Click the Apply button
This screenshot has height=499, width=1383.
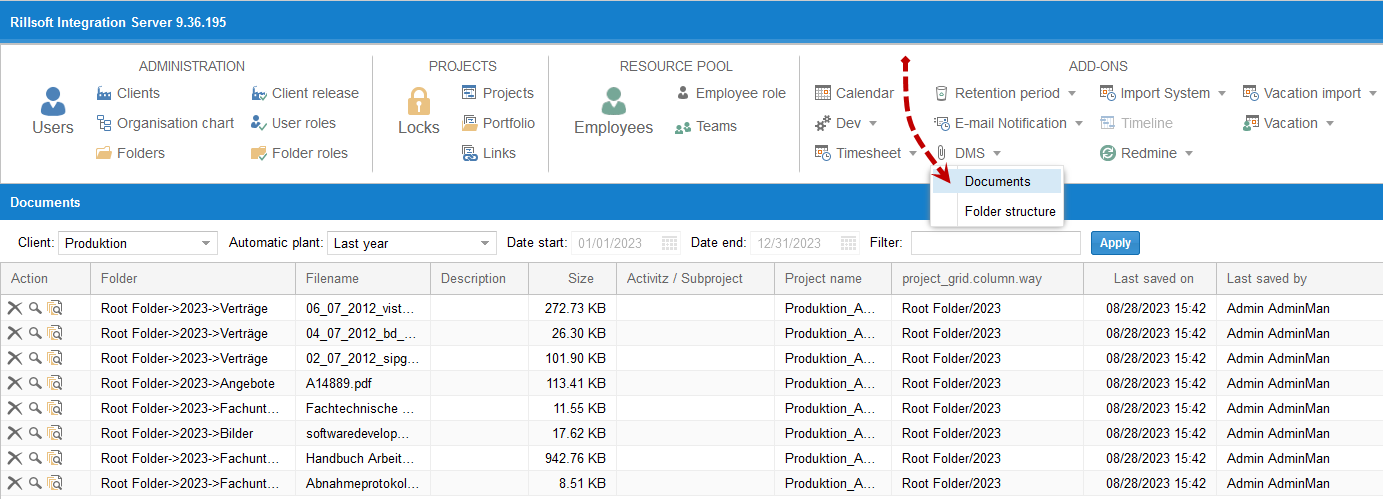pos(1115,243)
